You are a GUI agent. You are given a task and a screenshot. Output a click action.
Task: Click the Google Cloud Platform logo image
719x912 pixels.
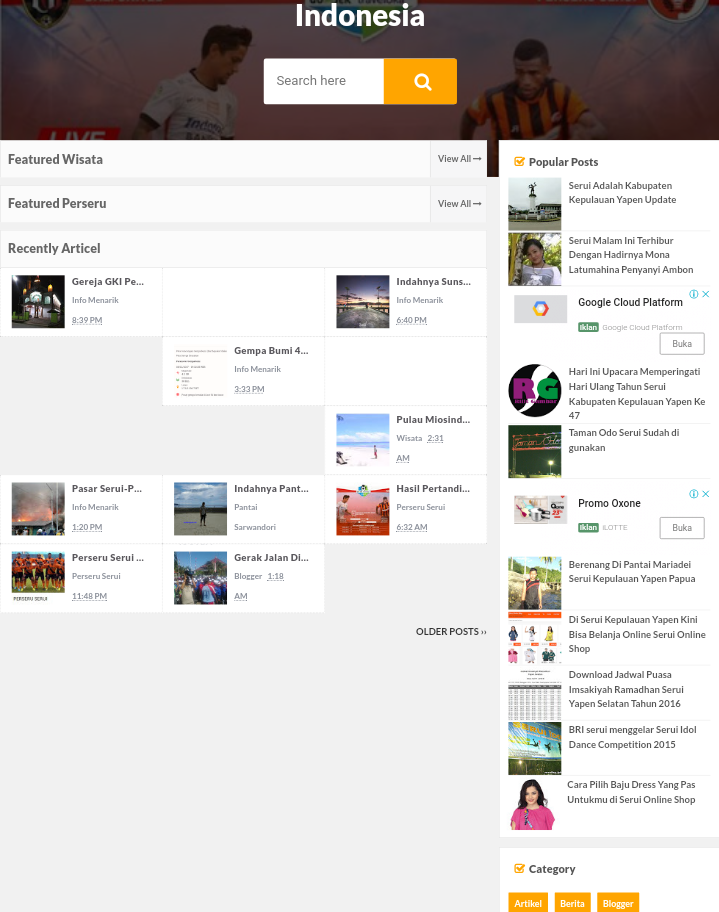point(540,309)
